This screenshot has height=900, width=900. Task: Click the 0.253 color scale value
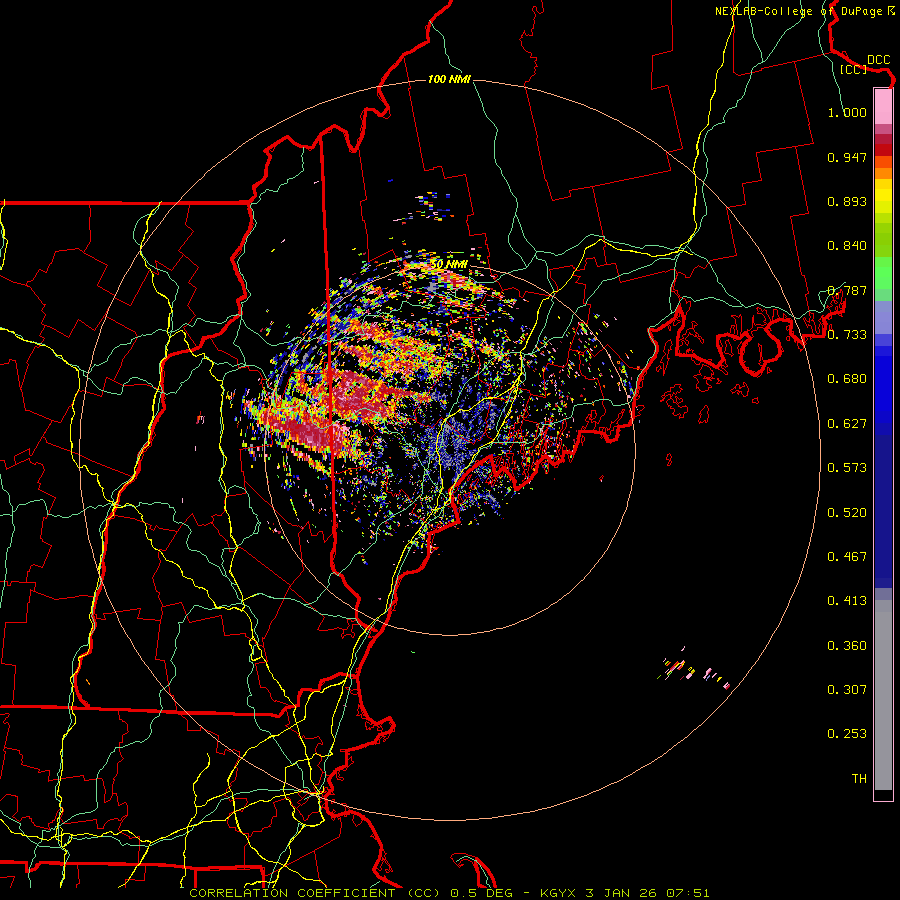coord(847,734)
